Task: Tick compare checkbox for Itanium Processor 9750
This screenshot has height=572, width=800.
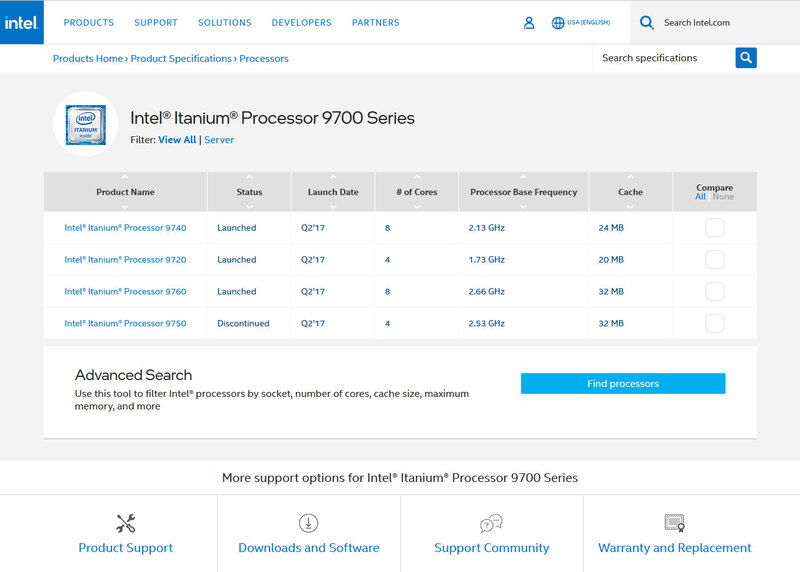Action: (x=715, y=323)
